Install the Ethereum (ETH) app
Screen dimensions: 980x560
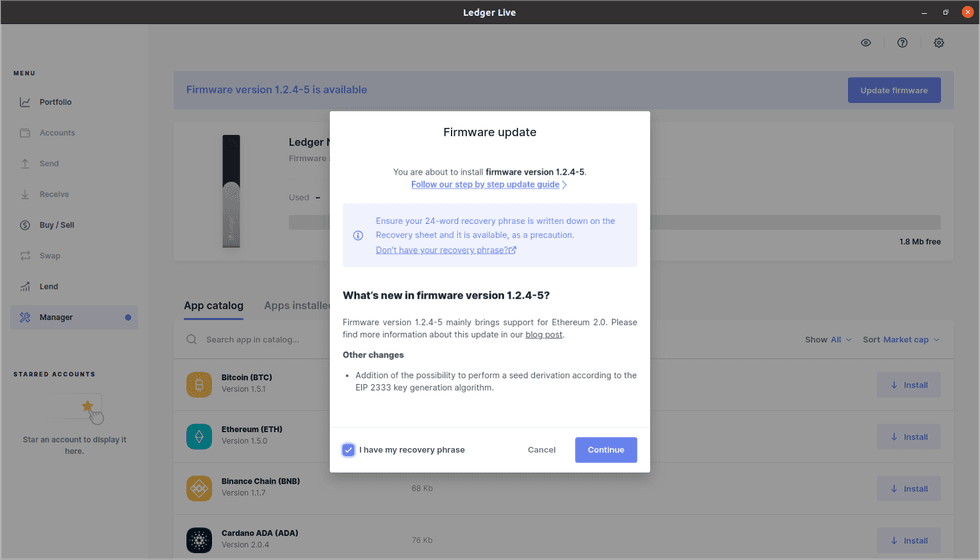click(x=909, y=437)
